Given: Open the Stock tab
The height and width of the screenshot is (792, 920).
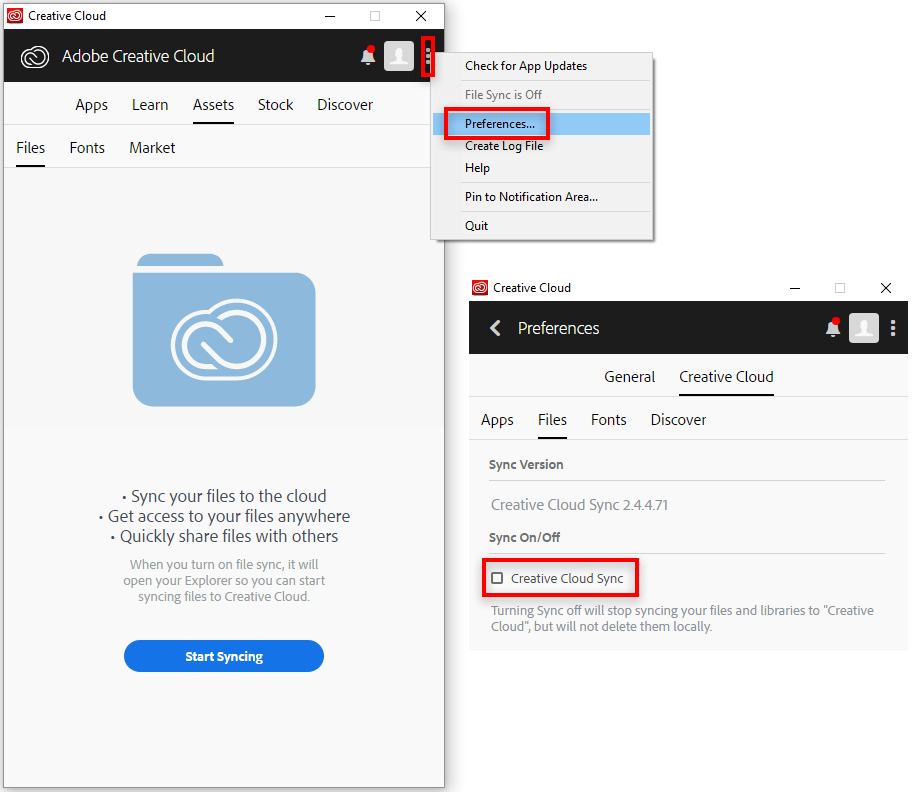Looking at the screenshot, I should pyautogui.click(x=276, y=105).
